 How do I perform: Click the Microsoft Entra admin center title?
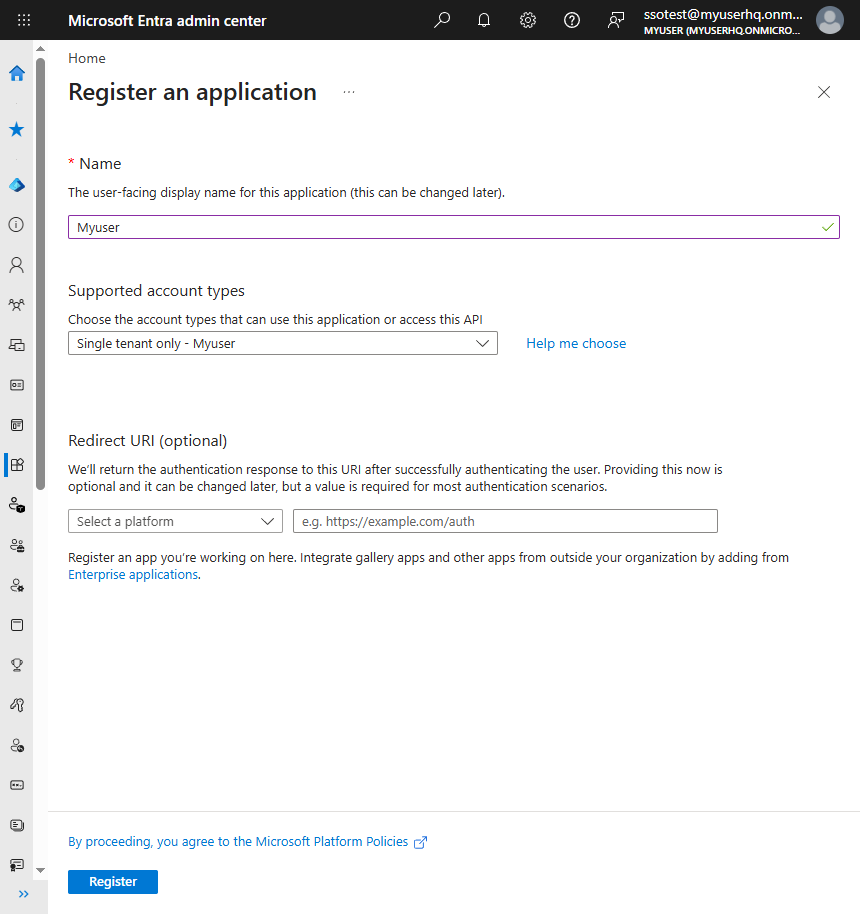[x=167, y=21]
